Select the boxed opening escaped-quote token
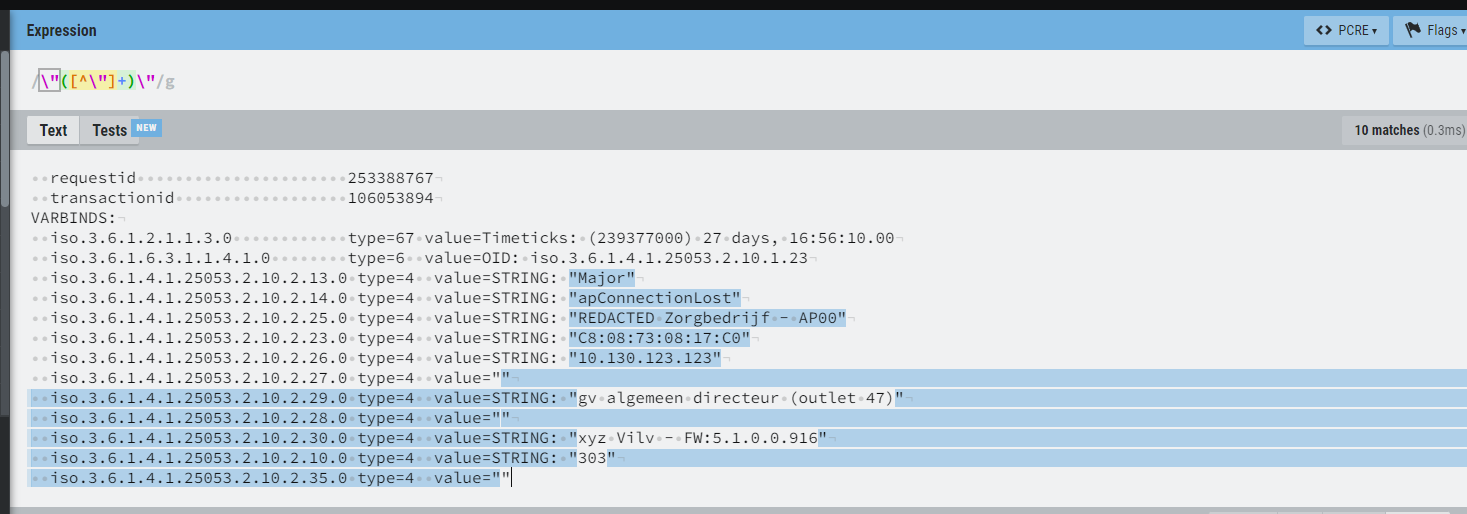Image resolution: width=1467 pixels, height=514 pixels. [49, 81]
